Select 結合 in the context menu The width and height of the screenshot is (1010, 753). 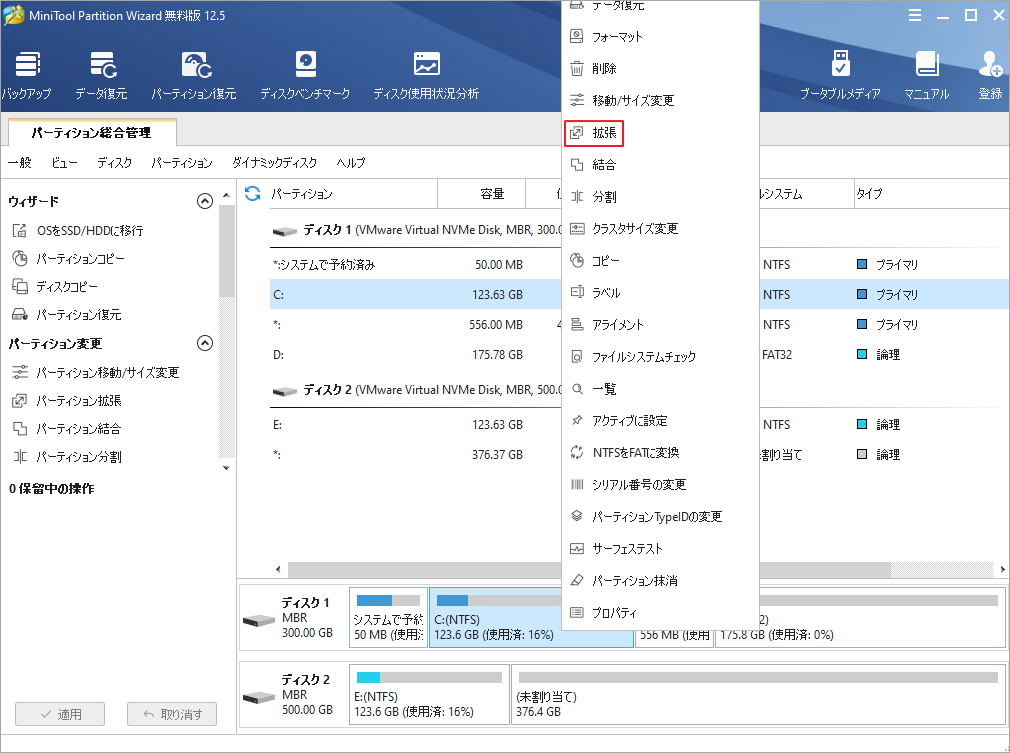click(x=660, y=165)
